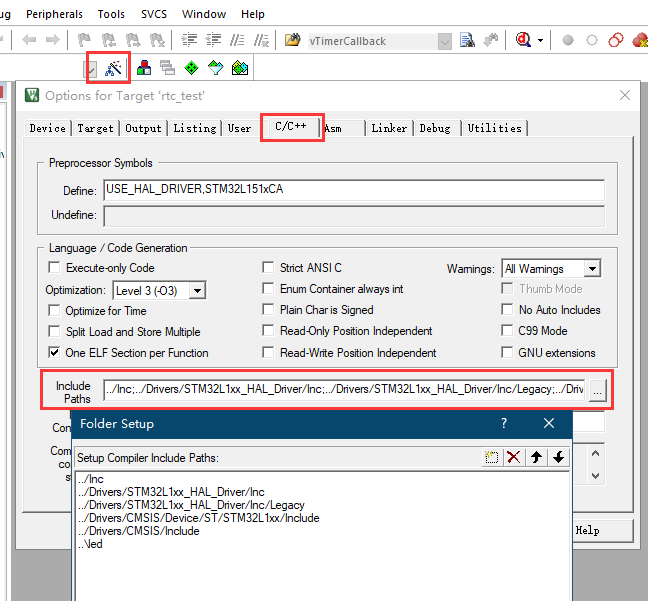Add new include path in Folder Setup

[x=491, y=457]
